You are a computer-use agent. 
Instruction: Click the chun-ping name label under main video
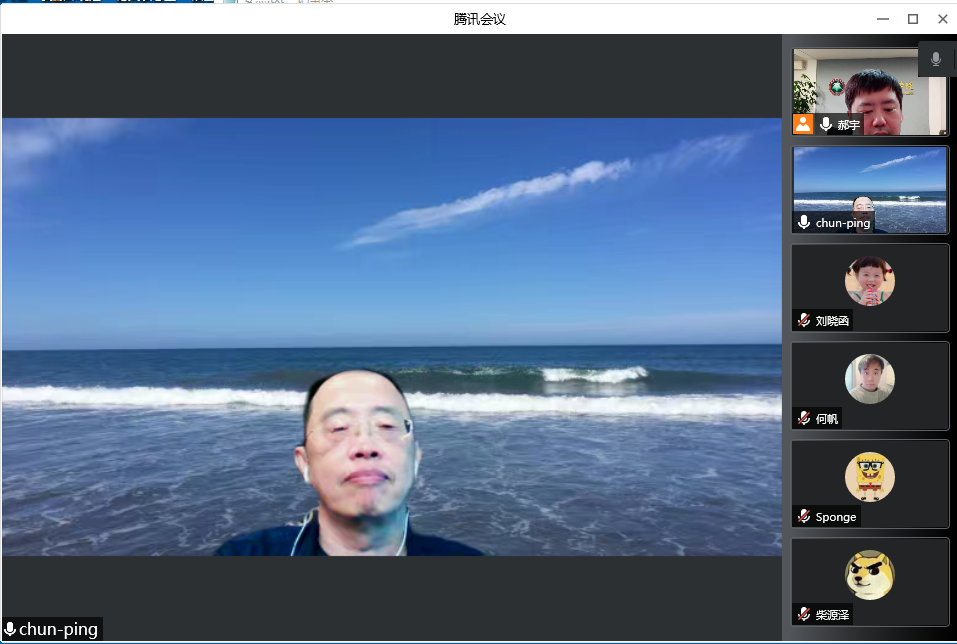[x=58, y=629]
